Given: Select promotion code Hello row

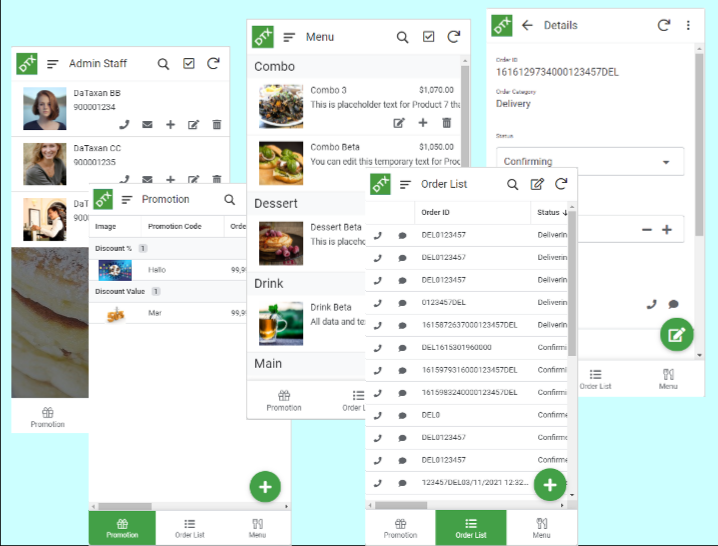Looking at the screenshot, I should click(168, 270).
